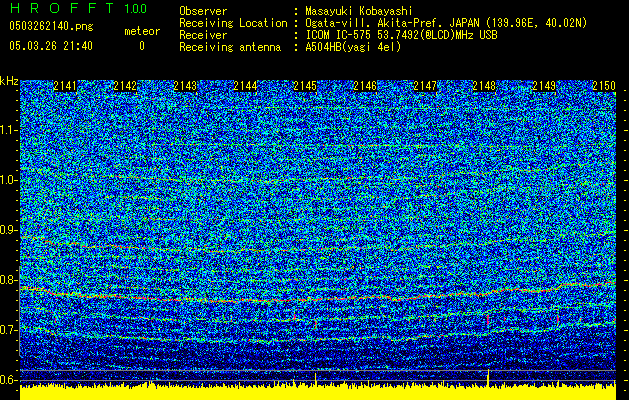Click the 0.6 kHz axis label
The width and height of the screenshot is (629, 400).
coord(8,380)
